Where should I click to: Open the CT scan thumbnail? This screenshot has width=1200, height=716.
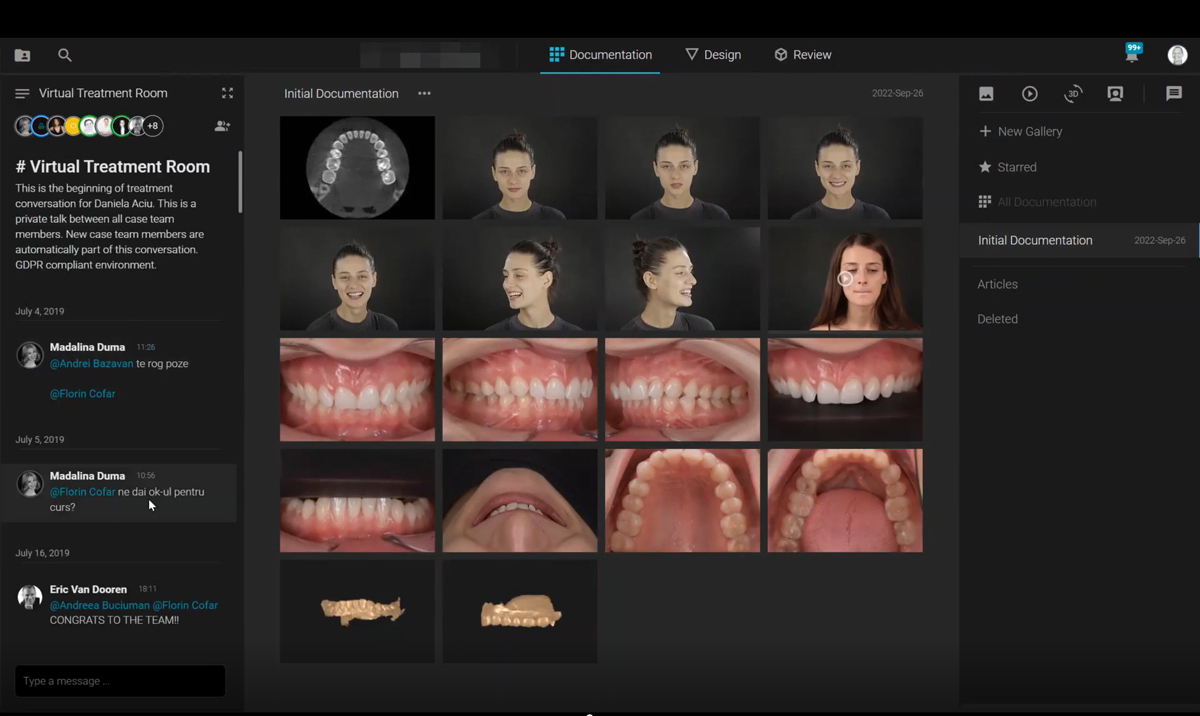[357, 167]
